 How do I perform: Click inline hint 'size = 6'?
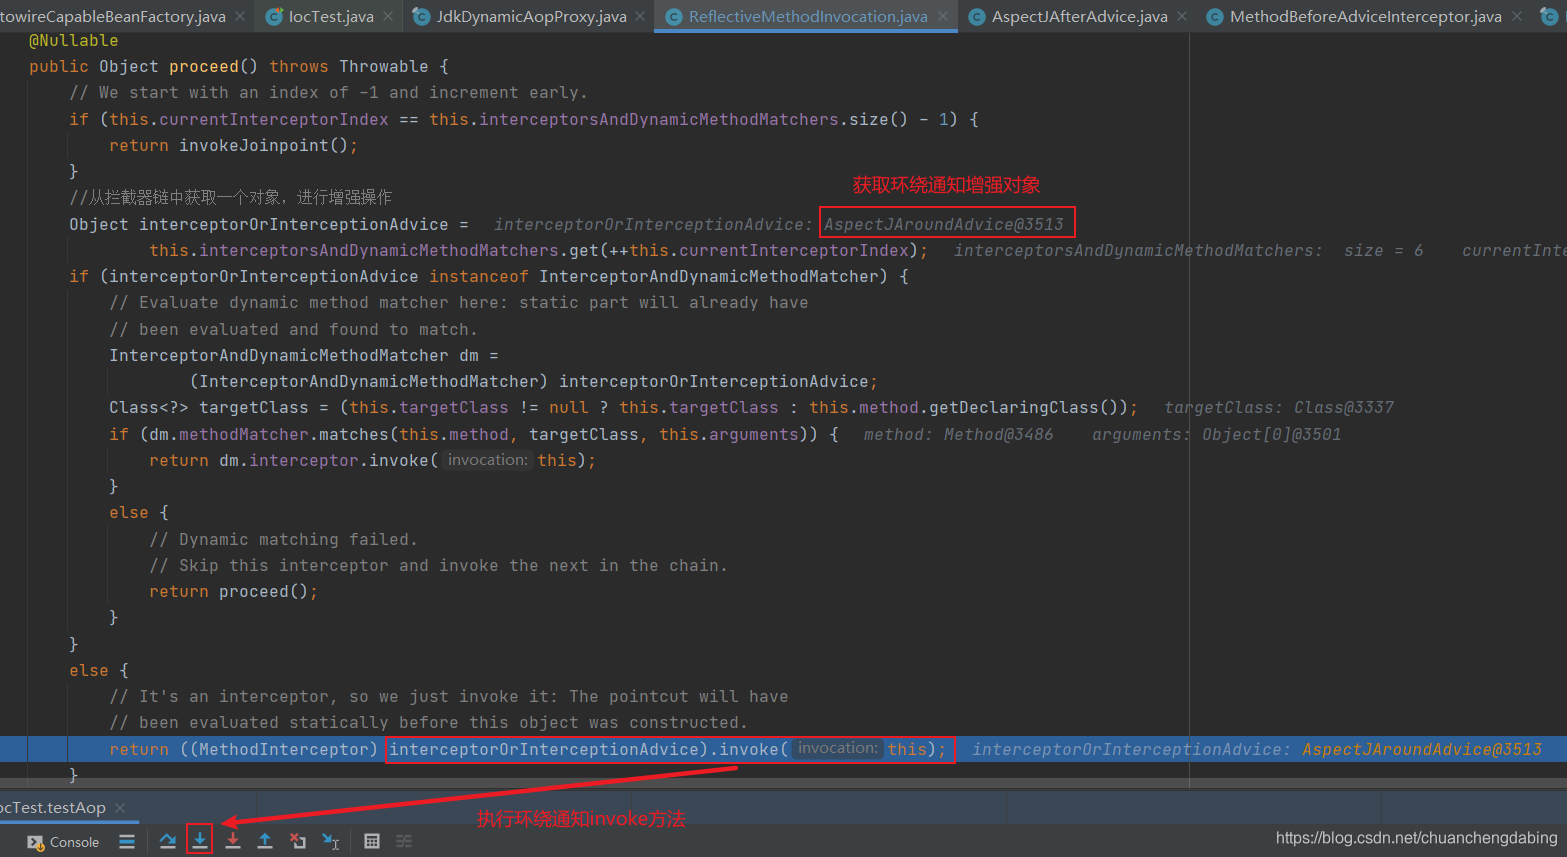pos(1383,250)
